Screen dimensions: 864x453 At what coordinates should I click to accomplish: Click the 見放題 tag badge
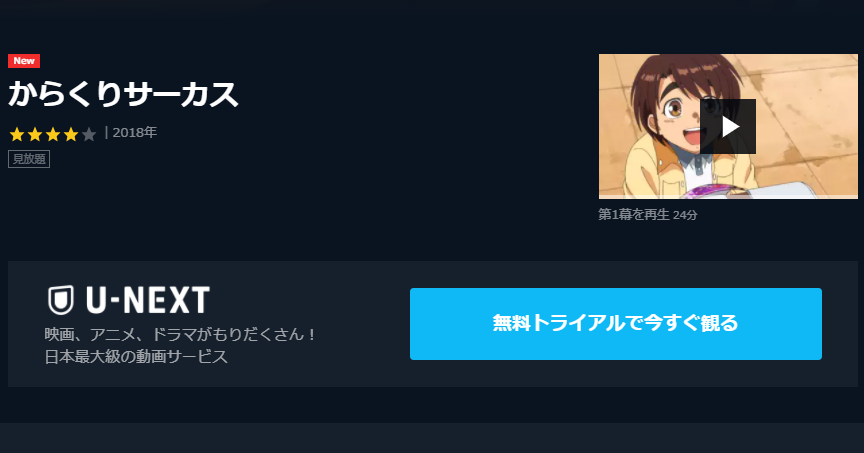tap(29, 159)
